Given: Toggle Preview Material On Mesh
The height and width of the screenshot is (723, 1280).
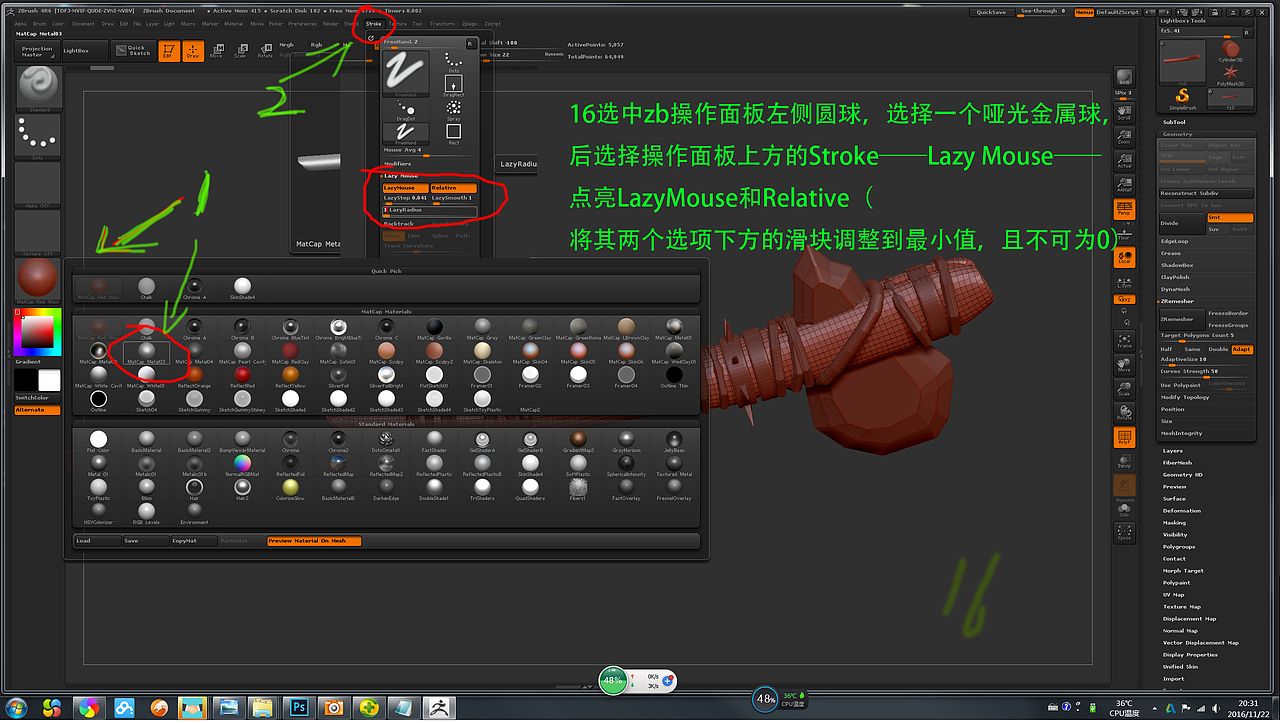Looking at the screenshot, I should click(314, 541).
